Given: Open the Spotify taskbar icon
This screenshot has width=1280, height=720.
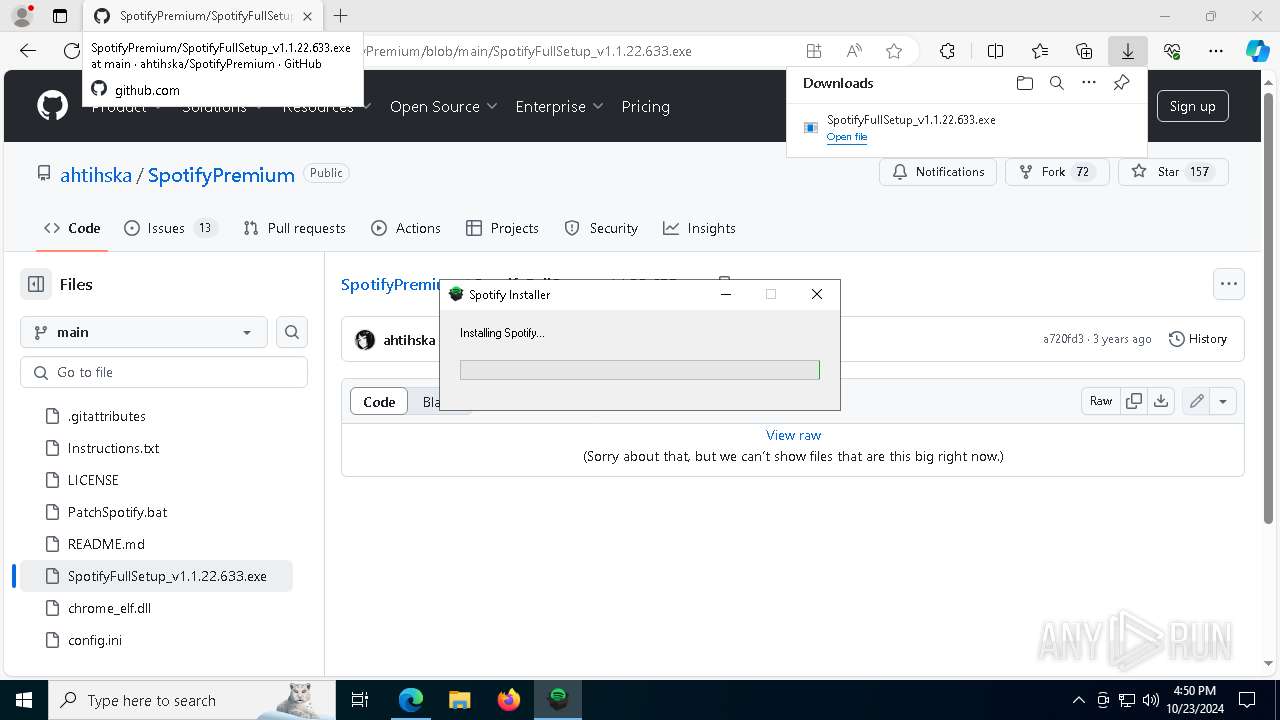Looking at the screenshot, I should click(558, 700).
